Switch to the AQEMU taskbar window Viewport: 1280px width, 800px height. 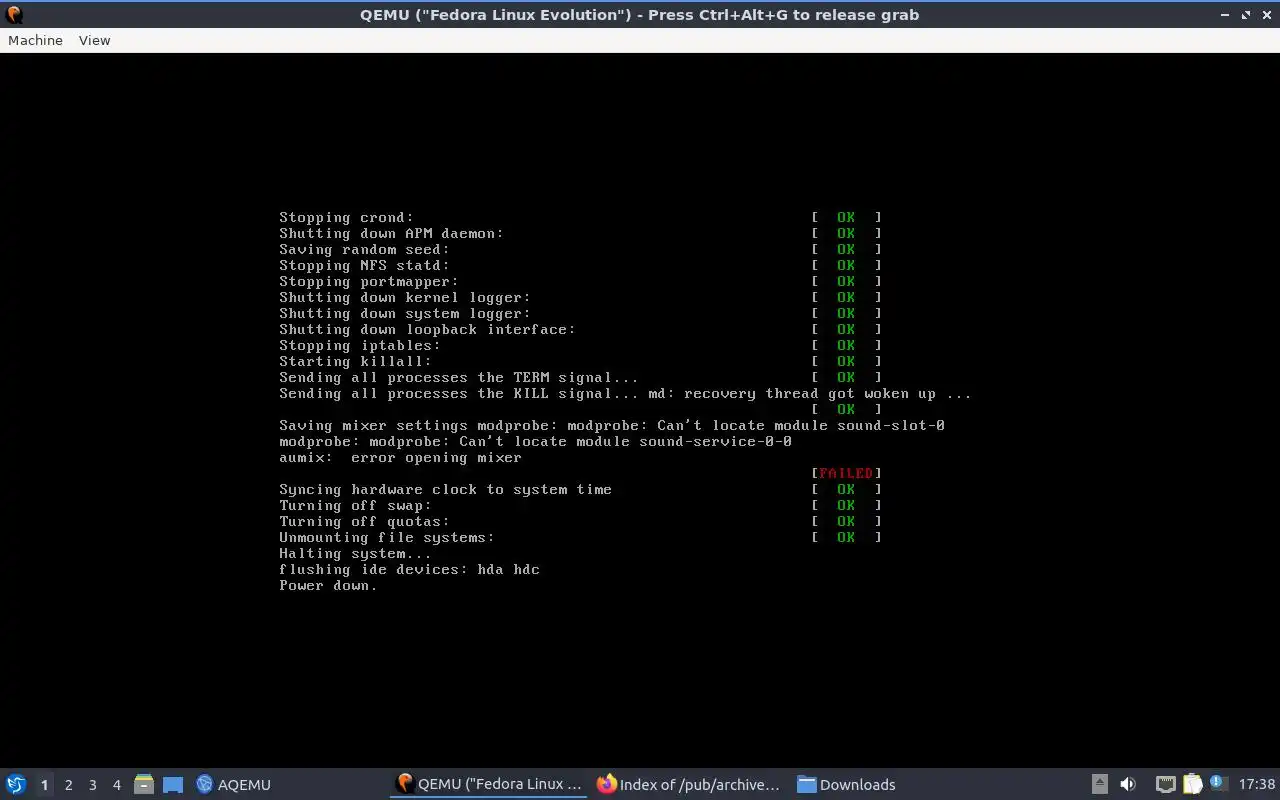[x=234, y=784]
